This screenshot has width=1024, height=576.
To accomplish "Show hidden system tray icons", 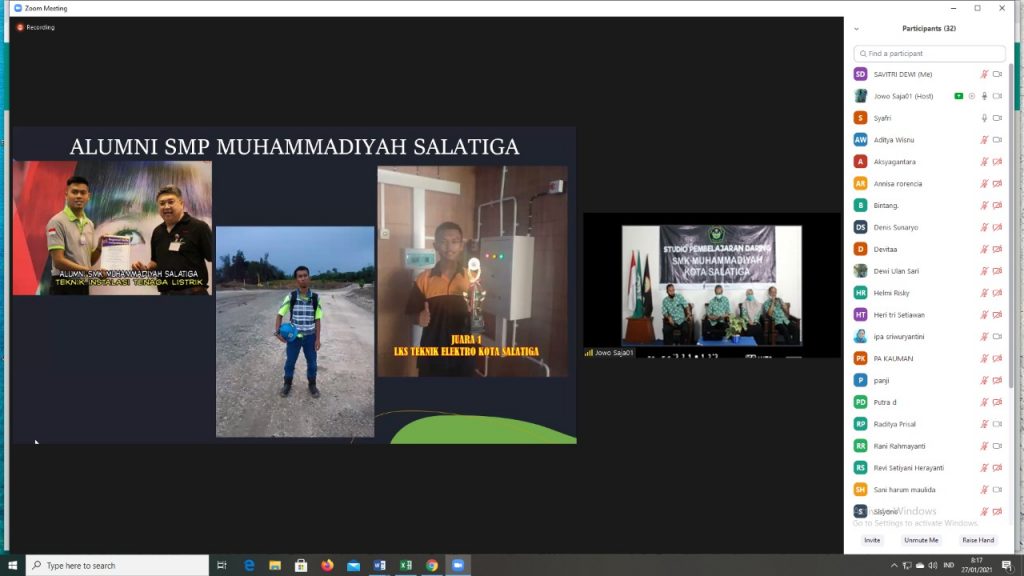I will tap(893, 566).
